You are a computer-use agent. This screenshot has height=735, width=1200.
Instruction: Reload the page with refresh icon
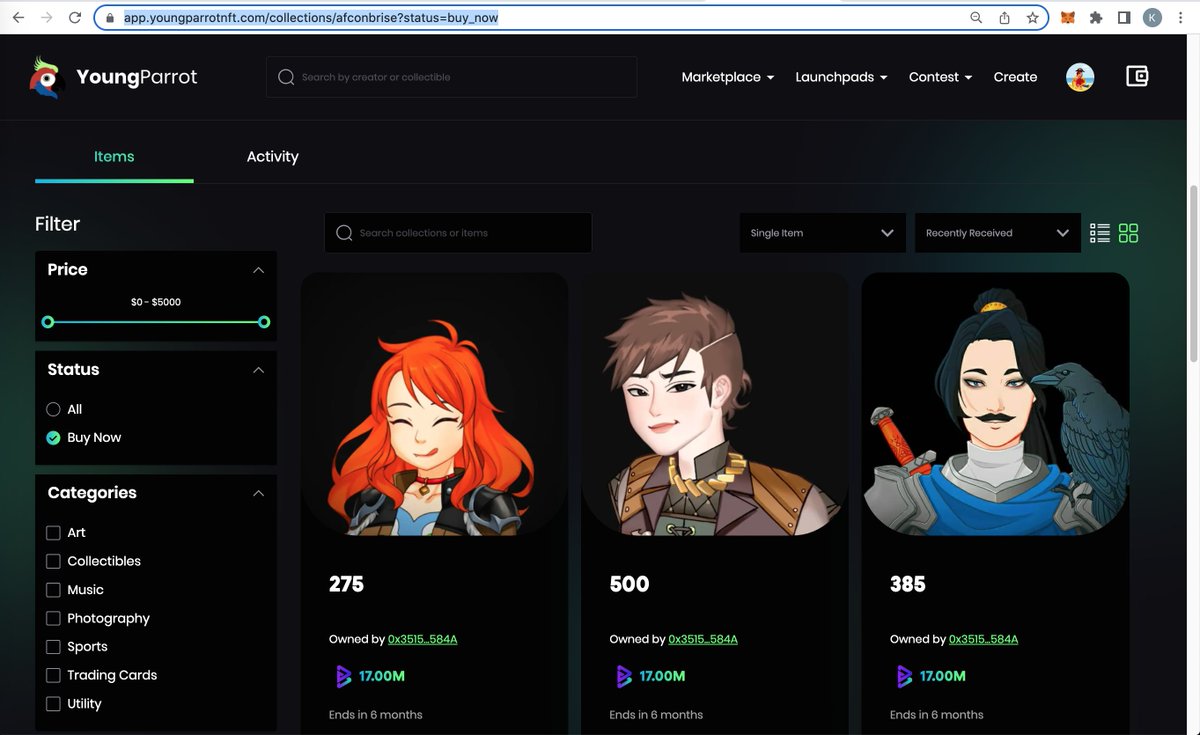pos(75,18)
